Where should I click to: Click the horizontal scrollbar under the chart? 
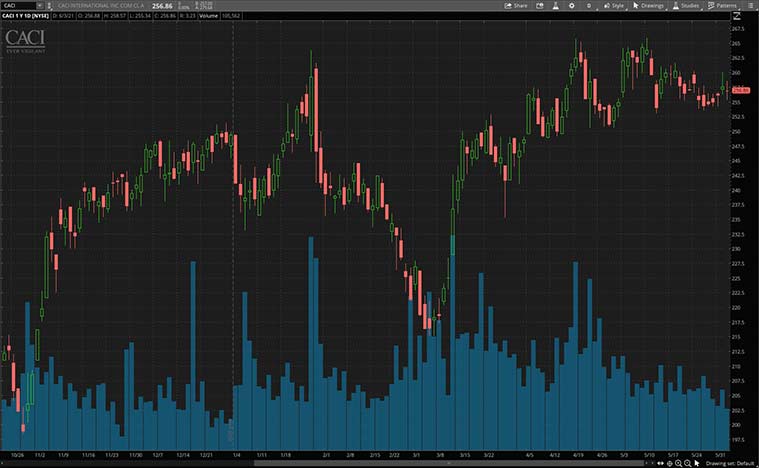click(x=400, y=463)
